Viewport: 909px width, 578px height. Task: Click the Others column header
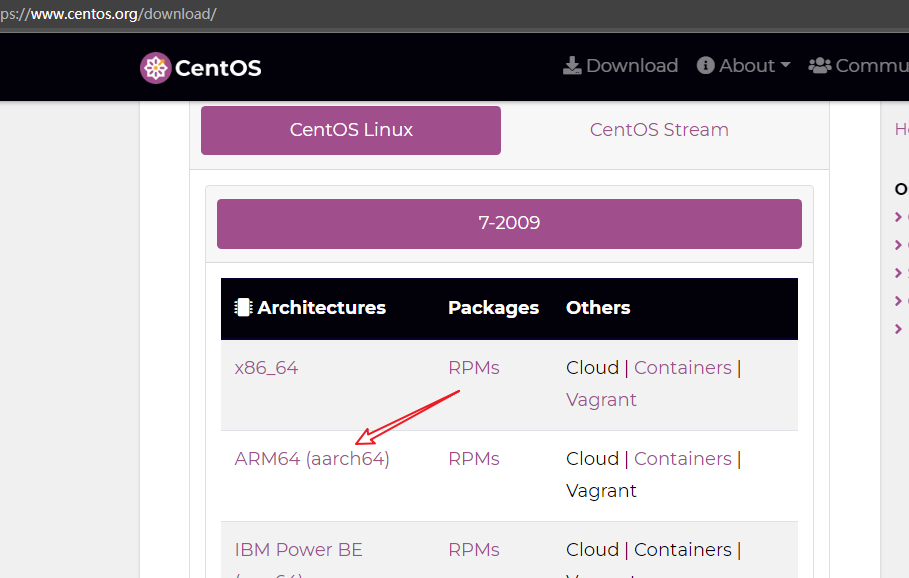point(598,307)
